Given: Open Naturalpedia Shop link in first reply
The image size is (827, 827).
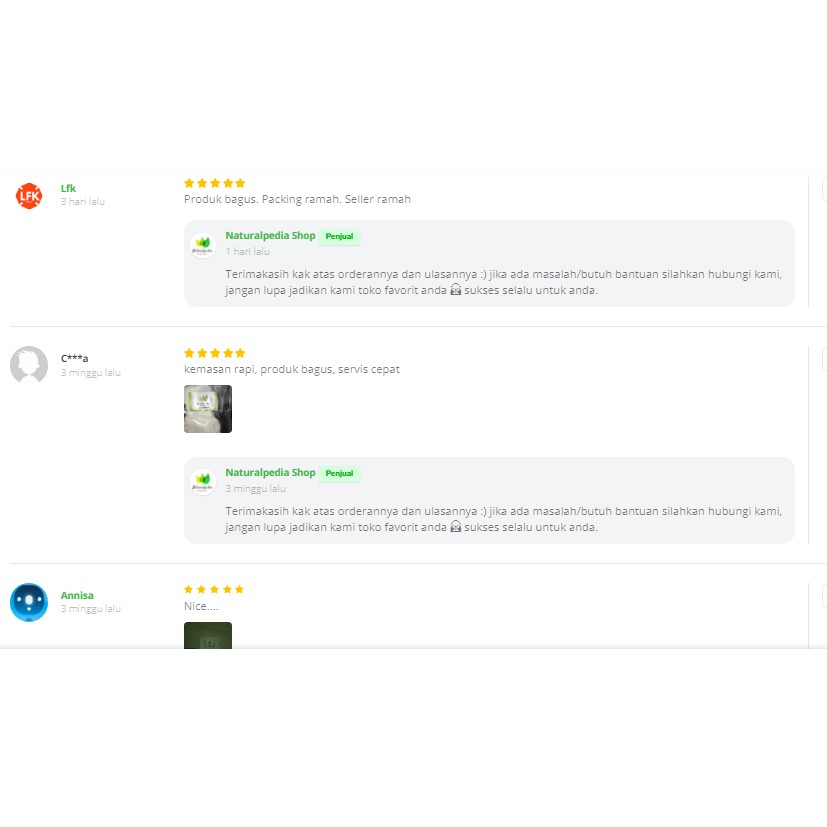Looking at the screenshot, I should pyautogui.click(x=270, y=236).
